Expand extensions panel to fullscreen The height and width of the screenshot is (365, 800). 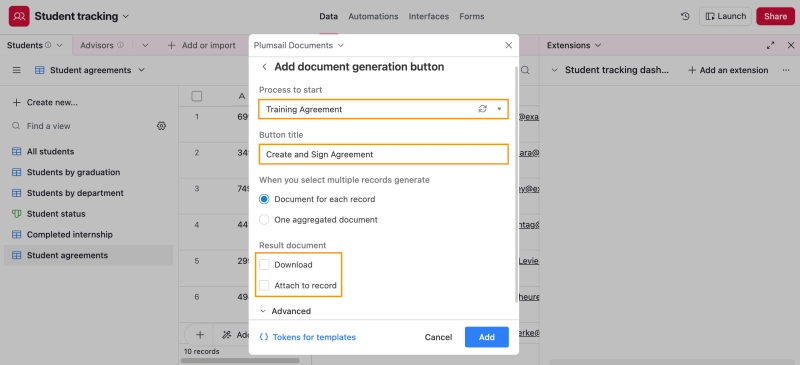tap(770, 45)
